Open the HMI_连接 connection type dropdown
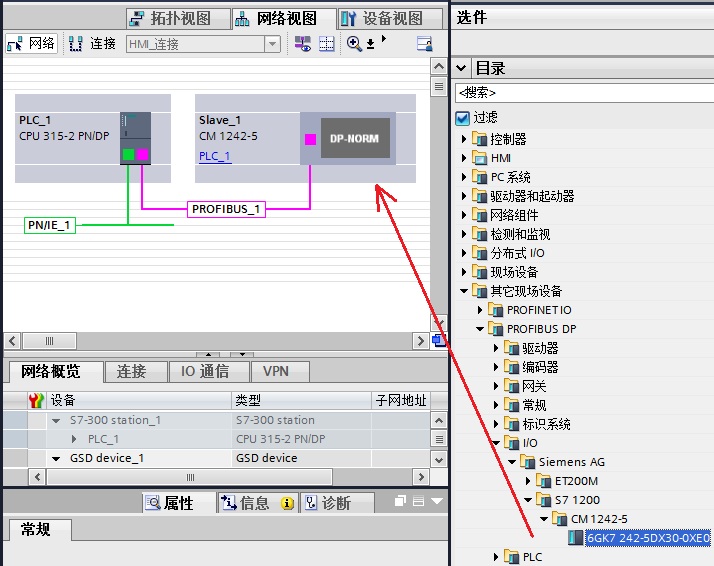This screenshot has height=566, width=714. coord(272,44)
